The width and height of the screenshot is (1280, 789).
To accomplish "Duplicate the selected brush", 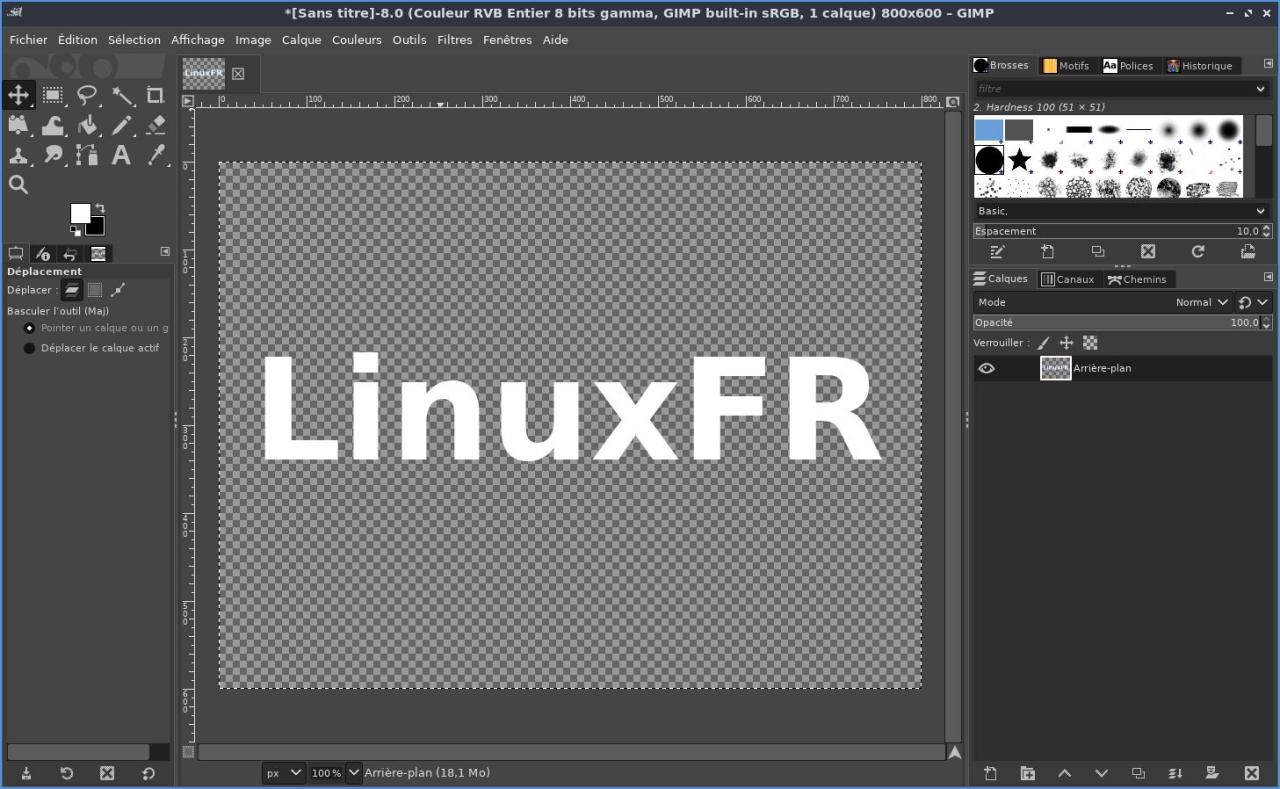I will 1098,252.
